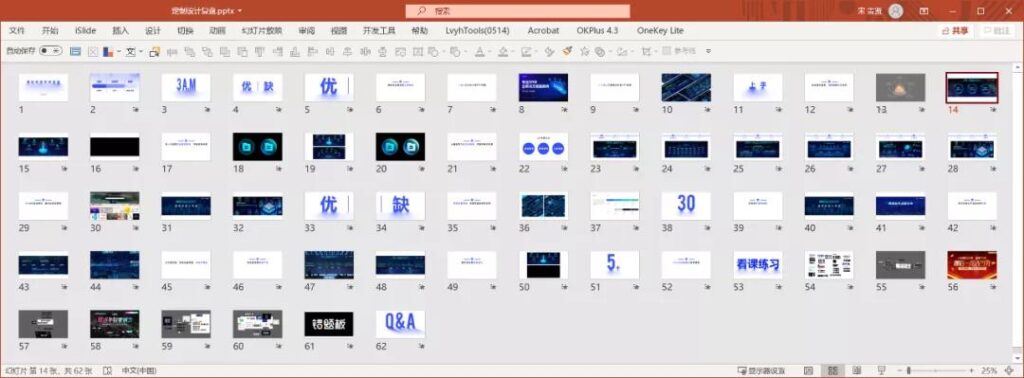Open the 设计 tab
Viewport: 1024px width, 378px height.
[x=153, y=31]
